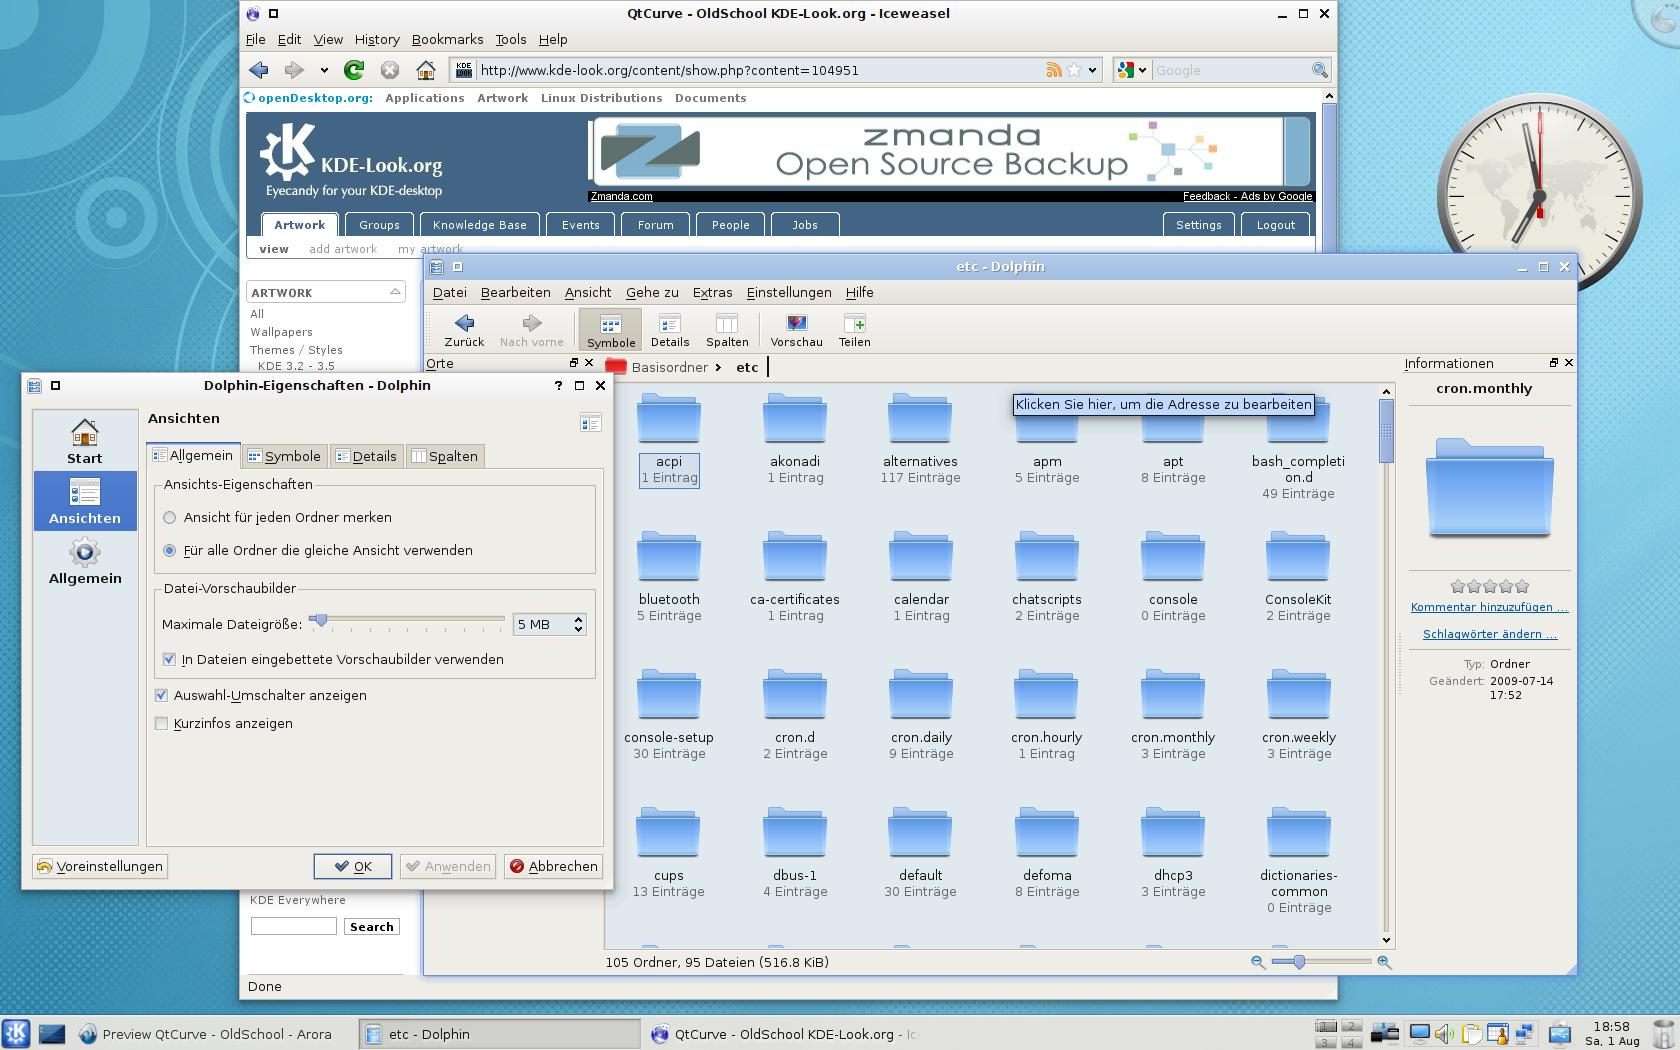The width and height of the screenshot is (1680, 1050).
Task: Open Iceweasel Bookmarks menu
Action: tap(447, 39)
